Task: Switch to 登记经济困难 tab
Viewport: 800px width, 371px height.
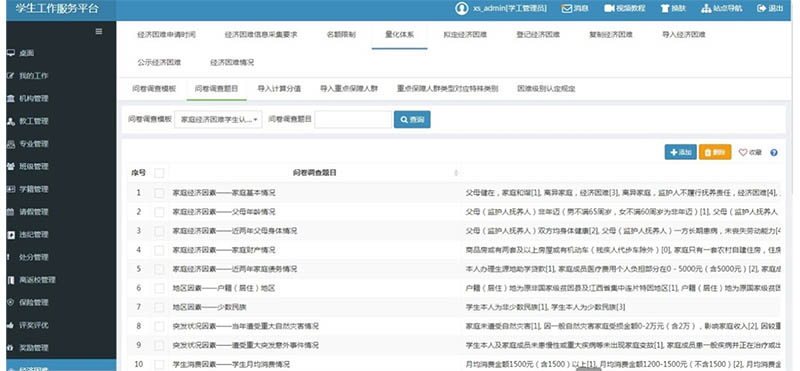Action: pyautogui.click(x=538, y=35)
